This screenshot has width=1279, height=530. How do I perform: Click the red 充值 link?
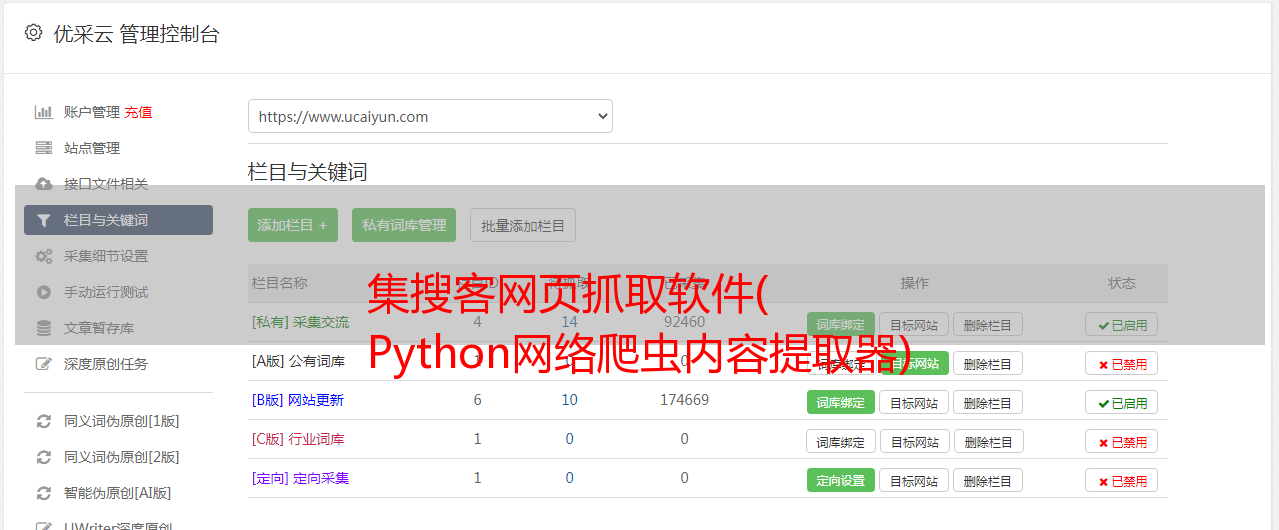tap(138, 112)
